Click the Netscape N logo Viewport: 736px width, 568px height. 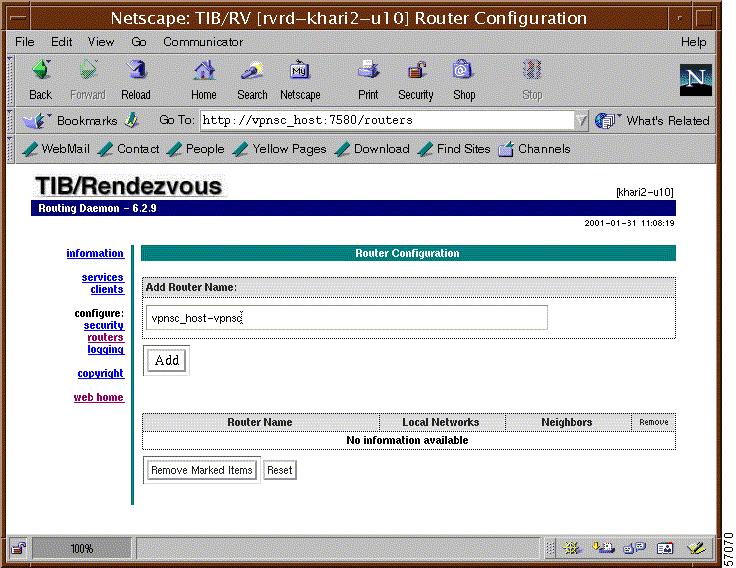(x=696, y=80)
